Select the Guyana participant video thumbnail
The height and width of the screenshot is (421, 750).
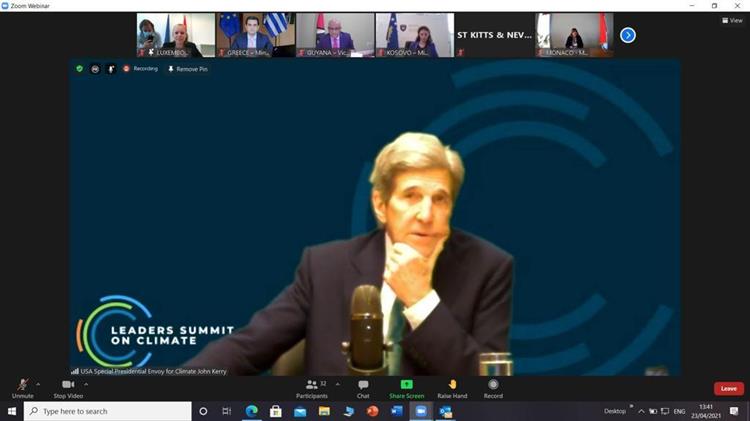(x=334, y=35)
